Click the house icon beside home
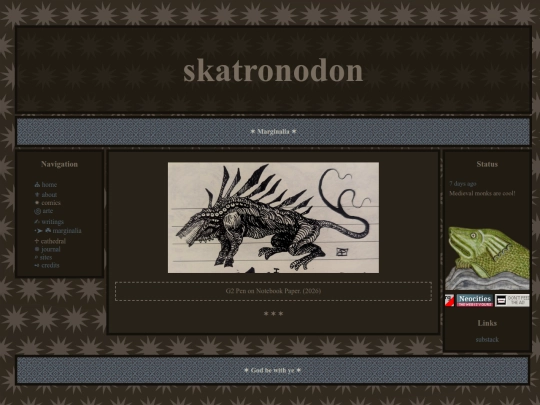Screen dimensions: 540x405 (37, 185)
